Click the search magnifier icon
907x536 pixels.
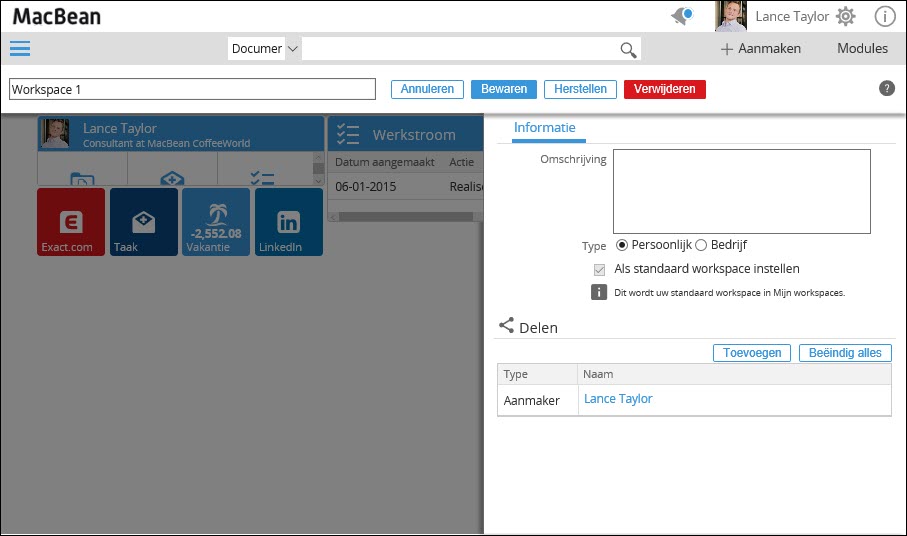click(628, 50)
